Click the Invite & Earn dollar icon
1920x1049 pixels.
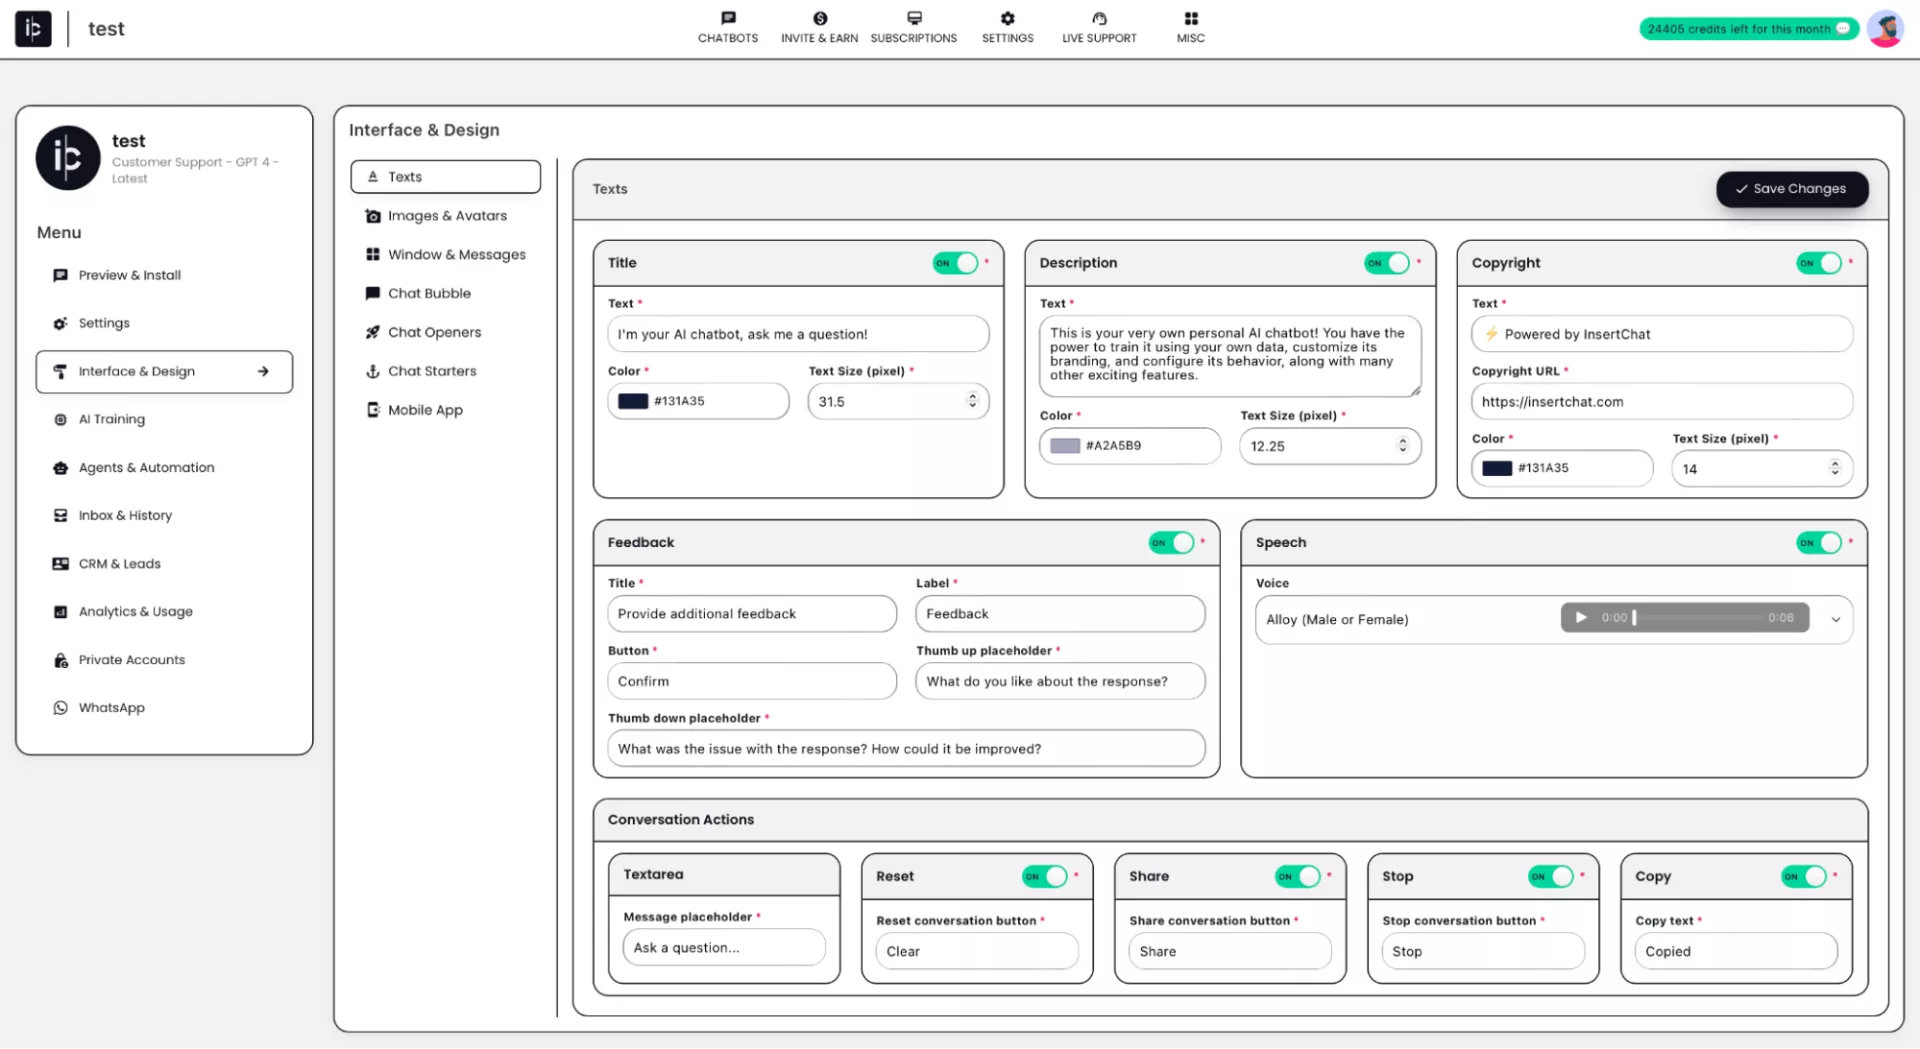point(819,18)
